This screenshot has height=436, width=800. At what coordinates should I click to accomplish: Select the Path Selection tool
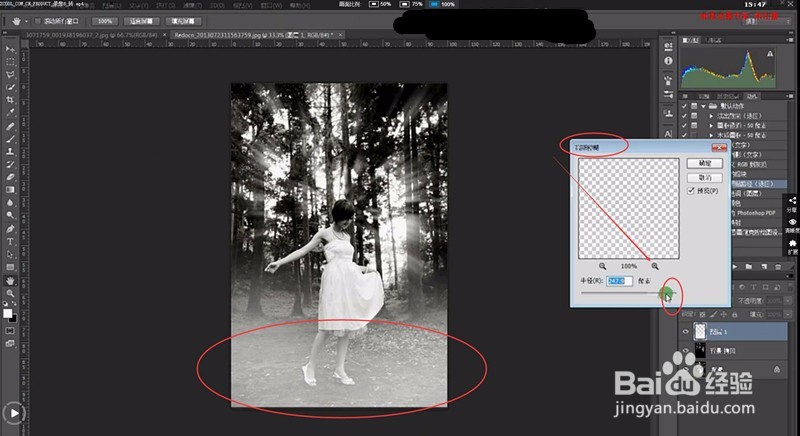pyautogui.click(x=10, y=254)
